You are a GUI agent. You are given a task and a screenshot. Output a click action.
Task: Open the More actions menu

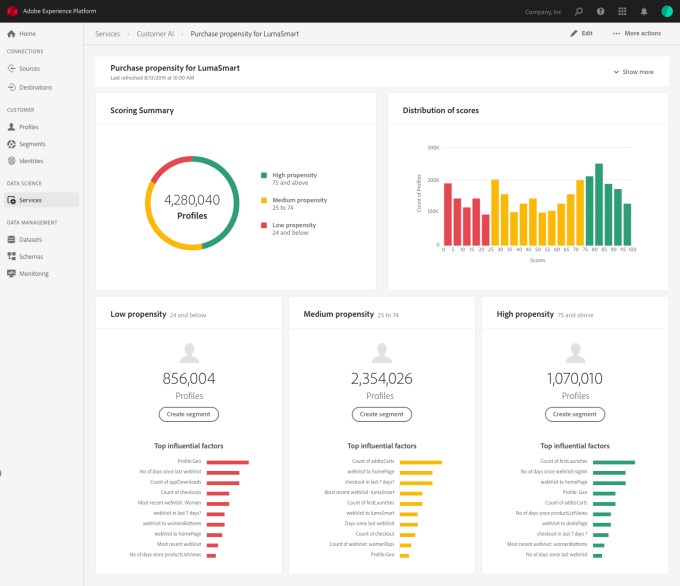point(636,33)
